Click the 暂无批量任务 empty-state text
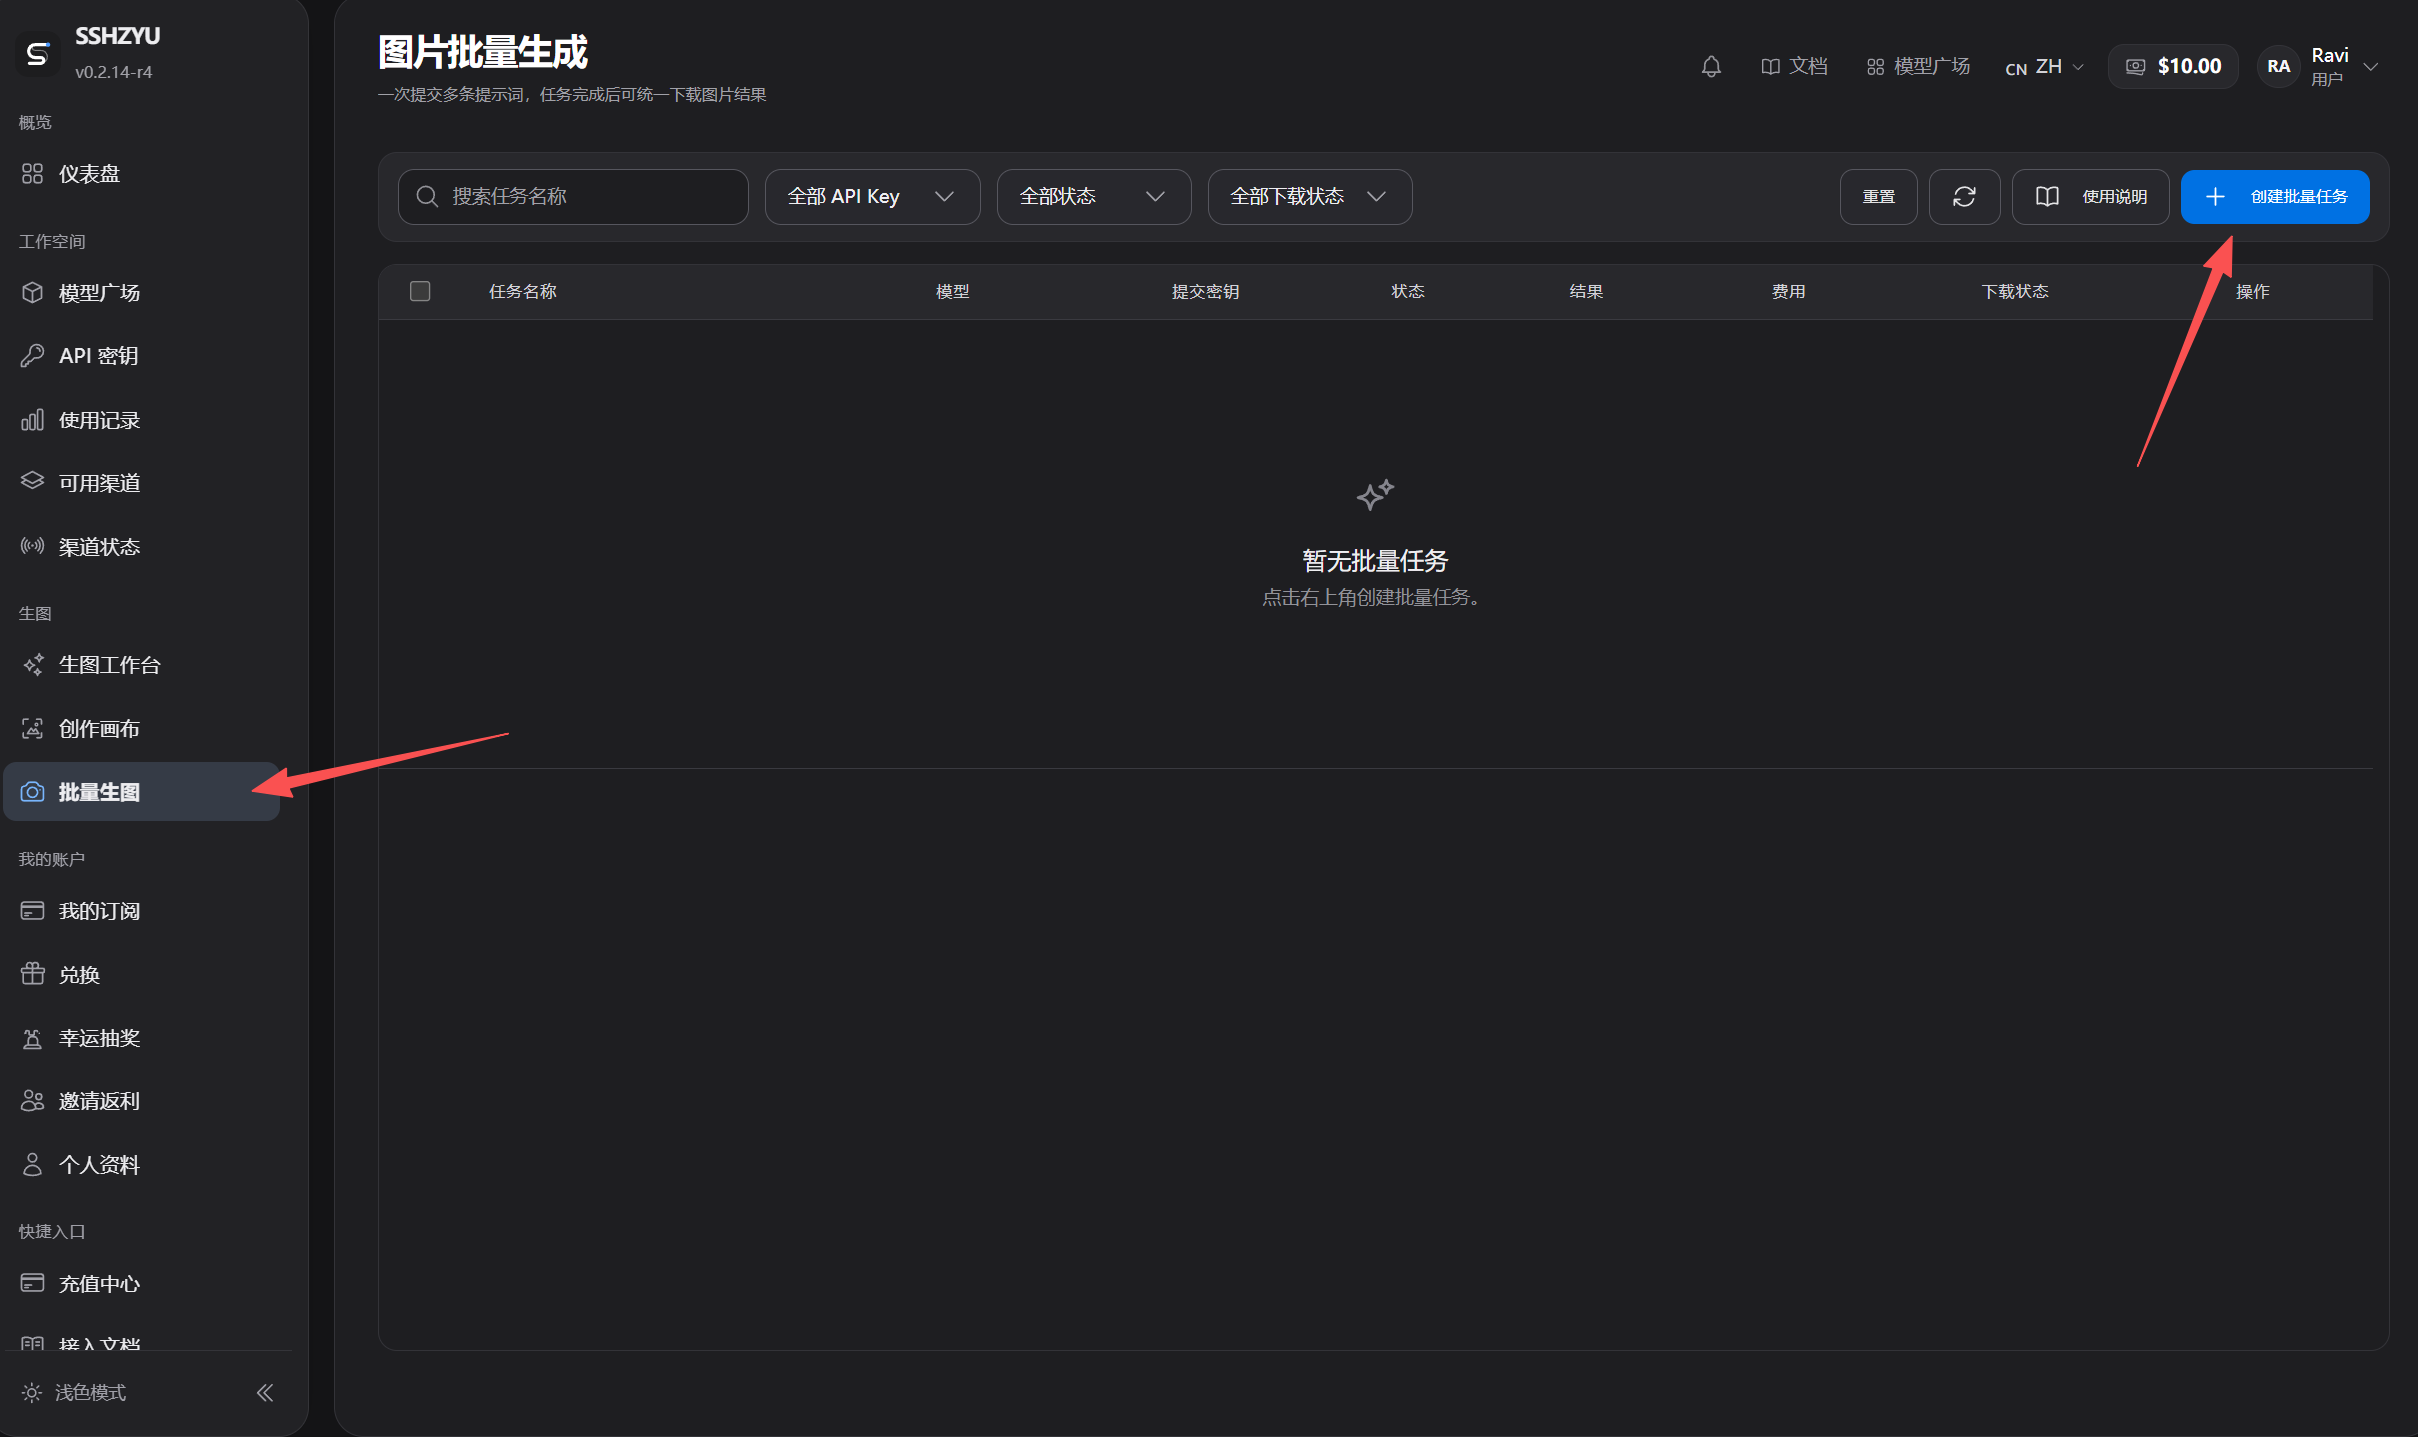 click(x=1375, y=561)
